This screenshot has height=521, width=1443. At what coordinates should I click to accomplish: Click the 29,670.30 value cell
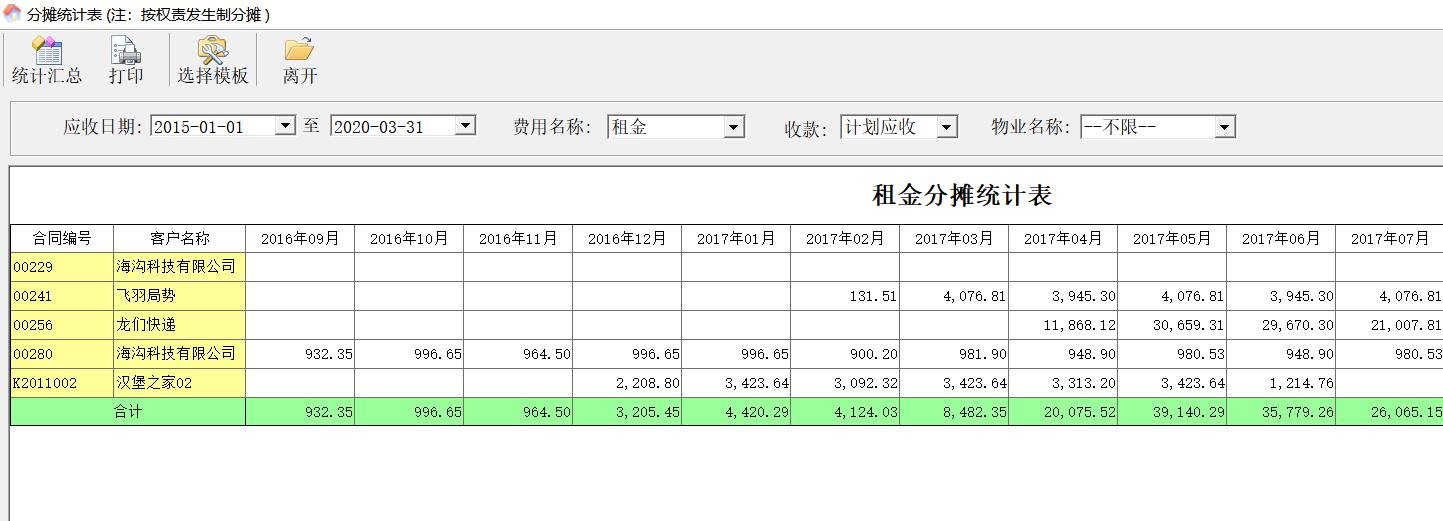tap(1281, 325)
